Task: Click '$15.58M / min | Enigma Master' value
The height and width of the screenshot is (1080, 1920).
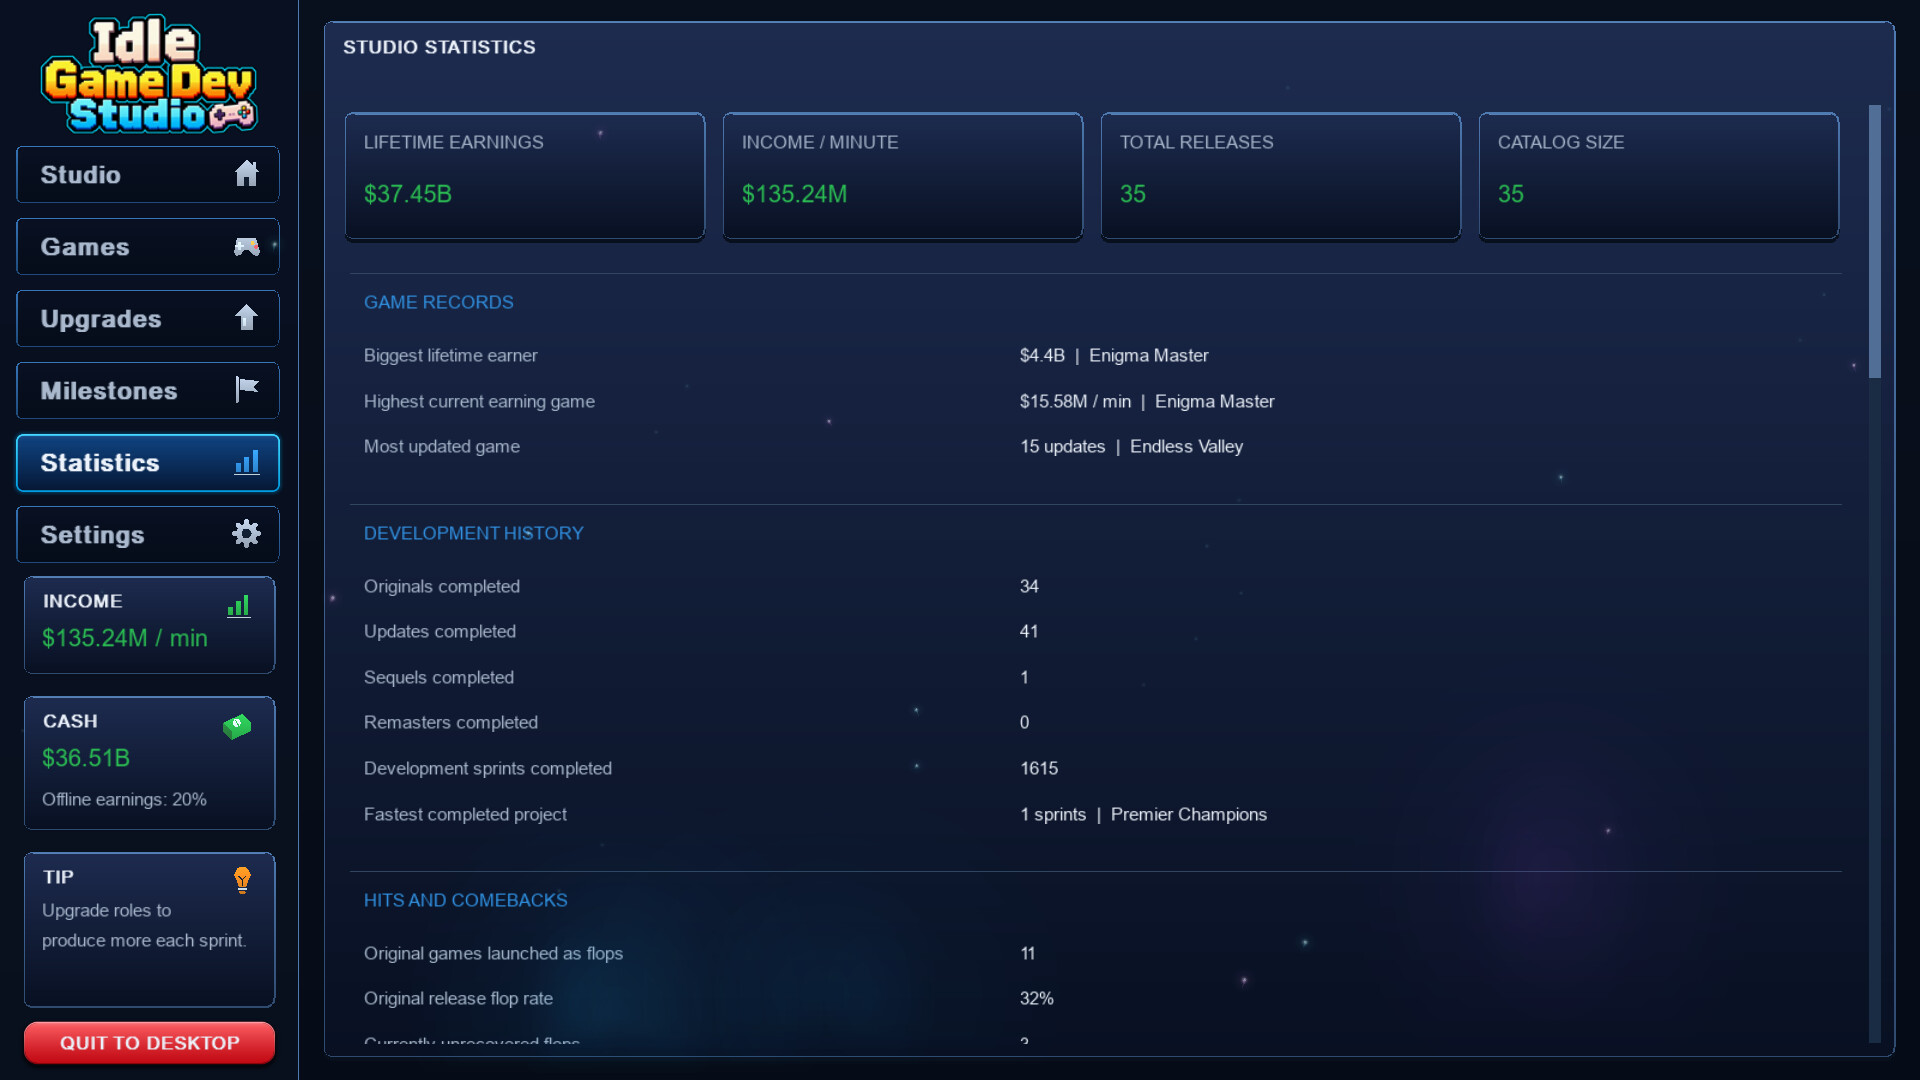Action: (1147, 401)
